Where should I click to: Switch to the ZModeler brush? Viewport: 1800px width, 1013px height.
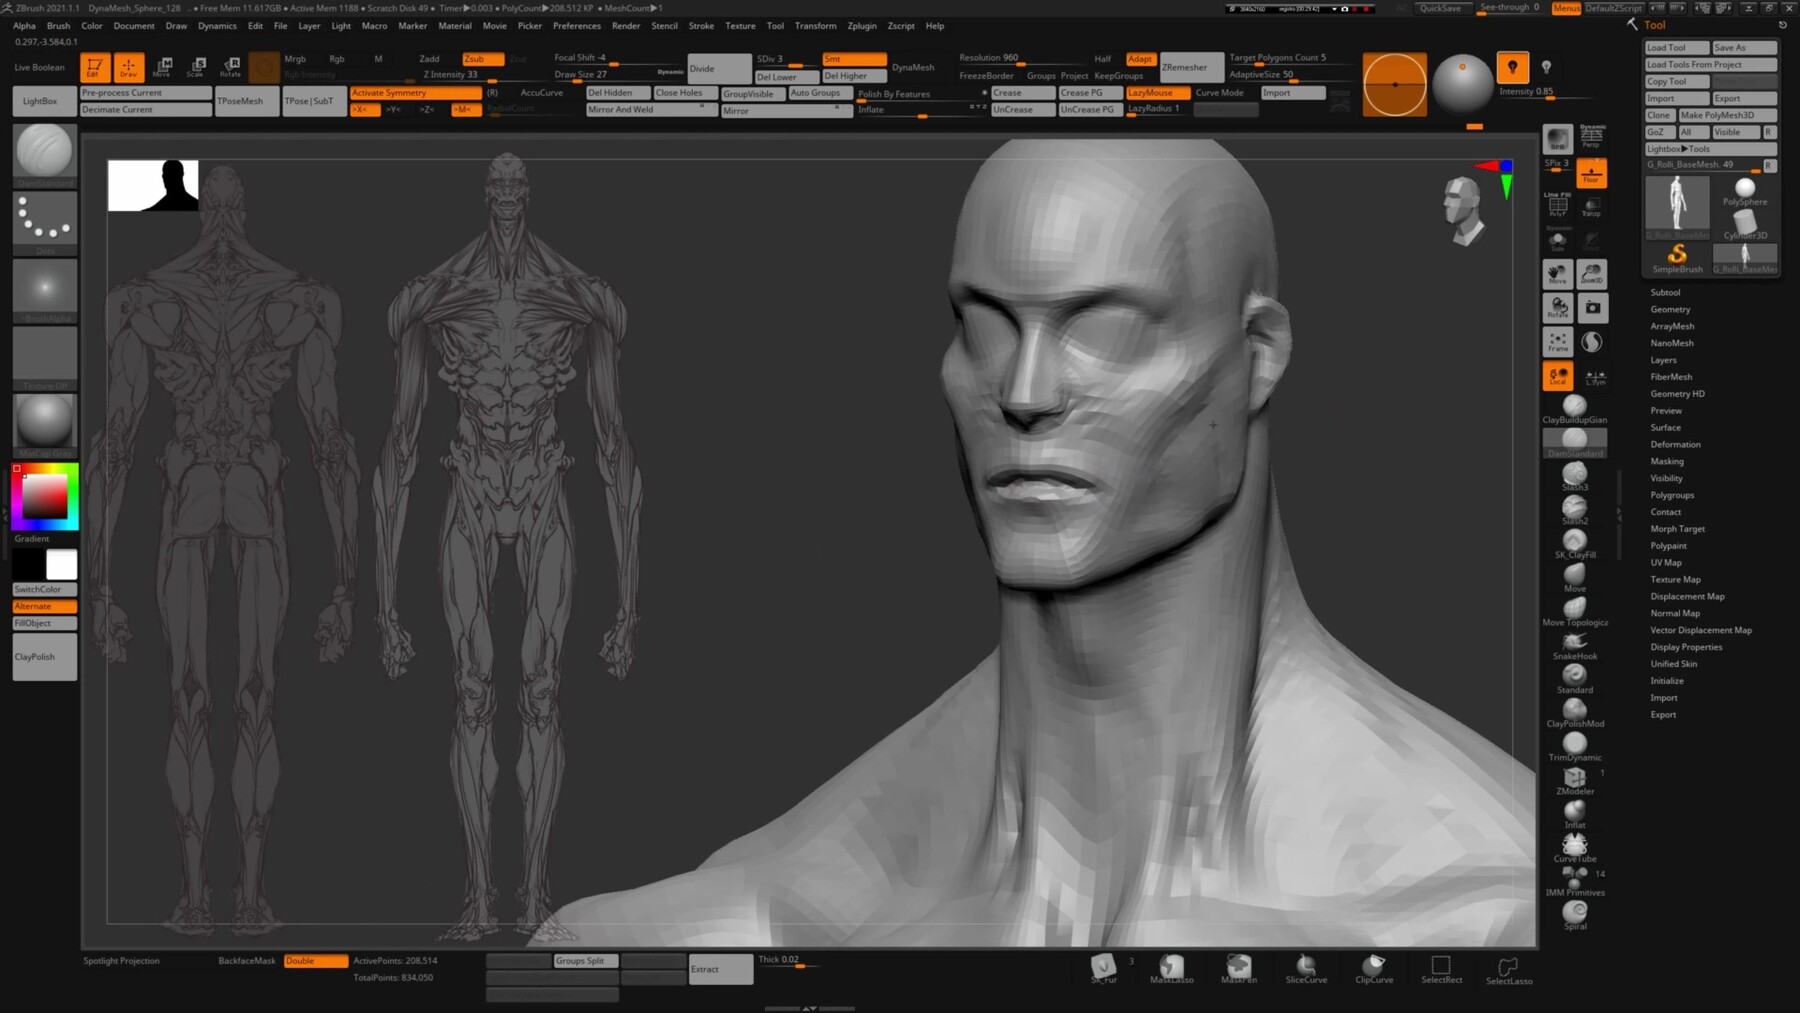[1575, 778]
